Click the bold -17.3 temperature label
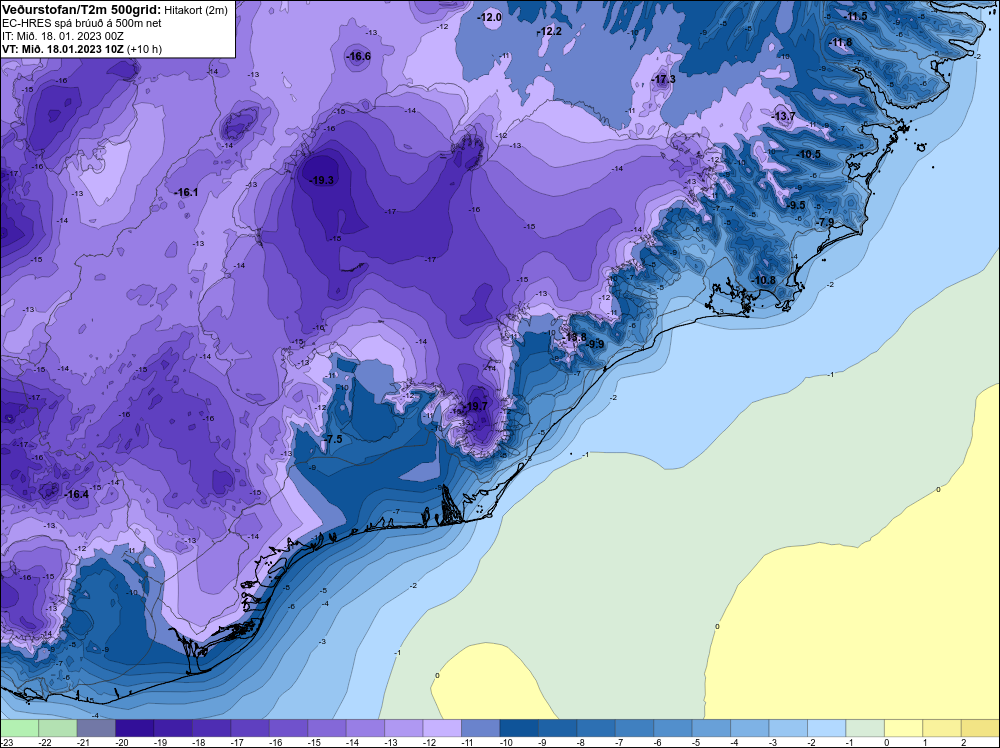Image resolution: width=1000 pixels, height=748 pixels. coord(663,80)
